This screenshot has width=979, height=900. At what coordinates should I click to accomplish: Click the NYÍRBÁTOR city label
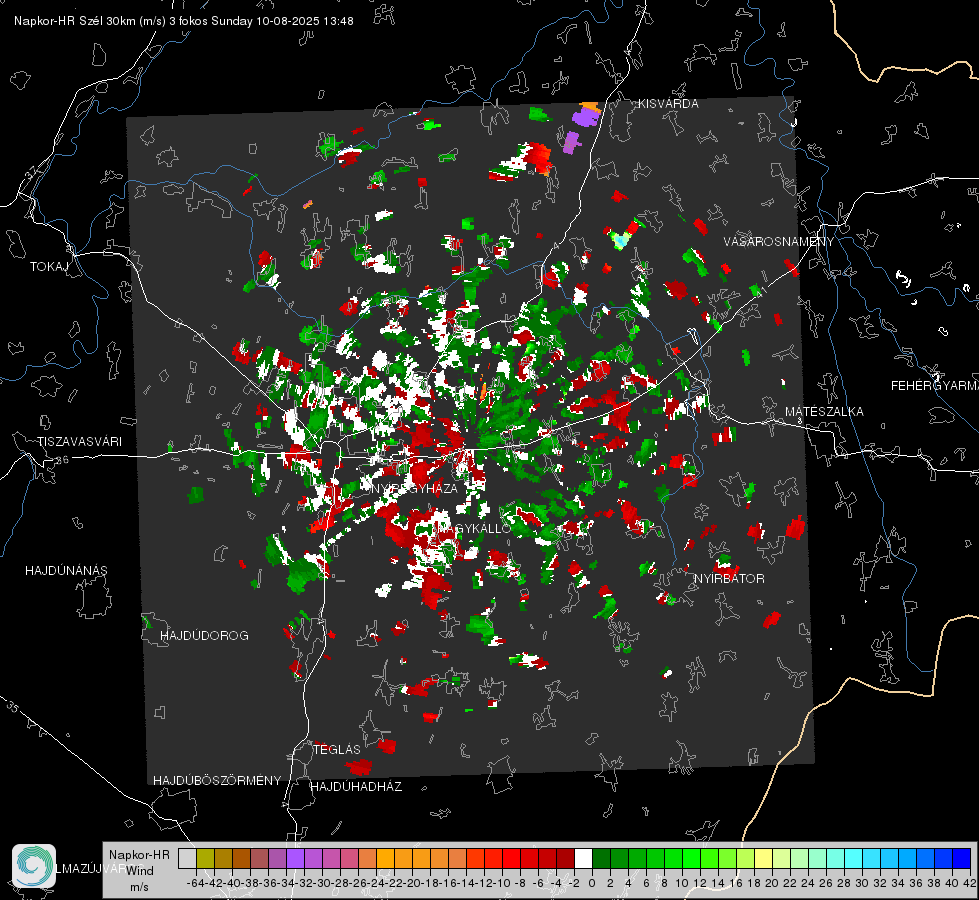point(729,579)
